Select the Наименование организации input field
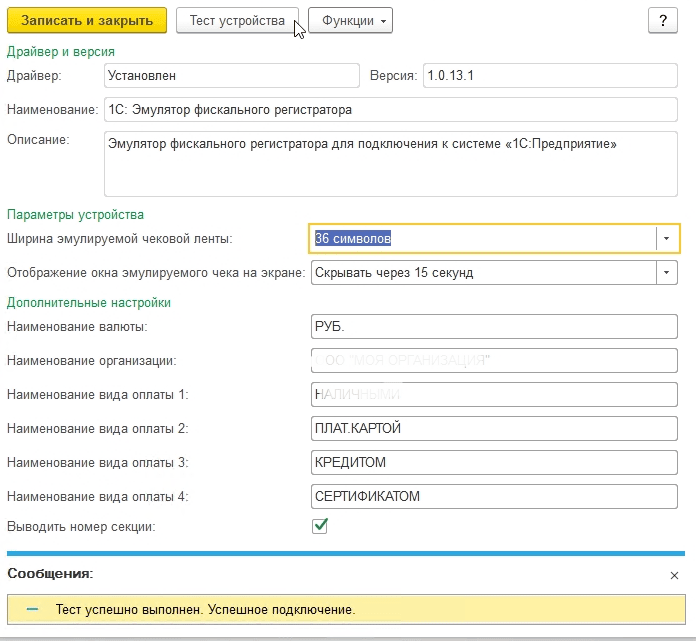Screen dimensions: 696x641 coord(494,361)
